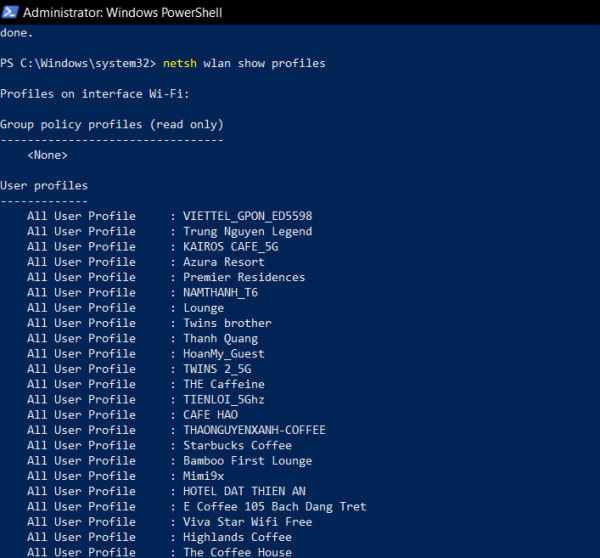The image size is (600, 558).
Task: Click the 'User profiles' heading
Action: tap(44, 186)
